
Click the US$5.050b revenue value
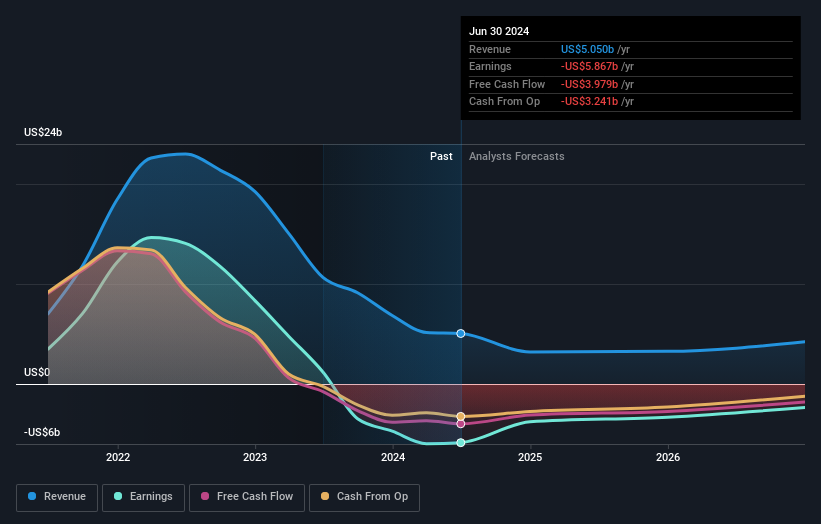point(587,49)
